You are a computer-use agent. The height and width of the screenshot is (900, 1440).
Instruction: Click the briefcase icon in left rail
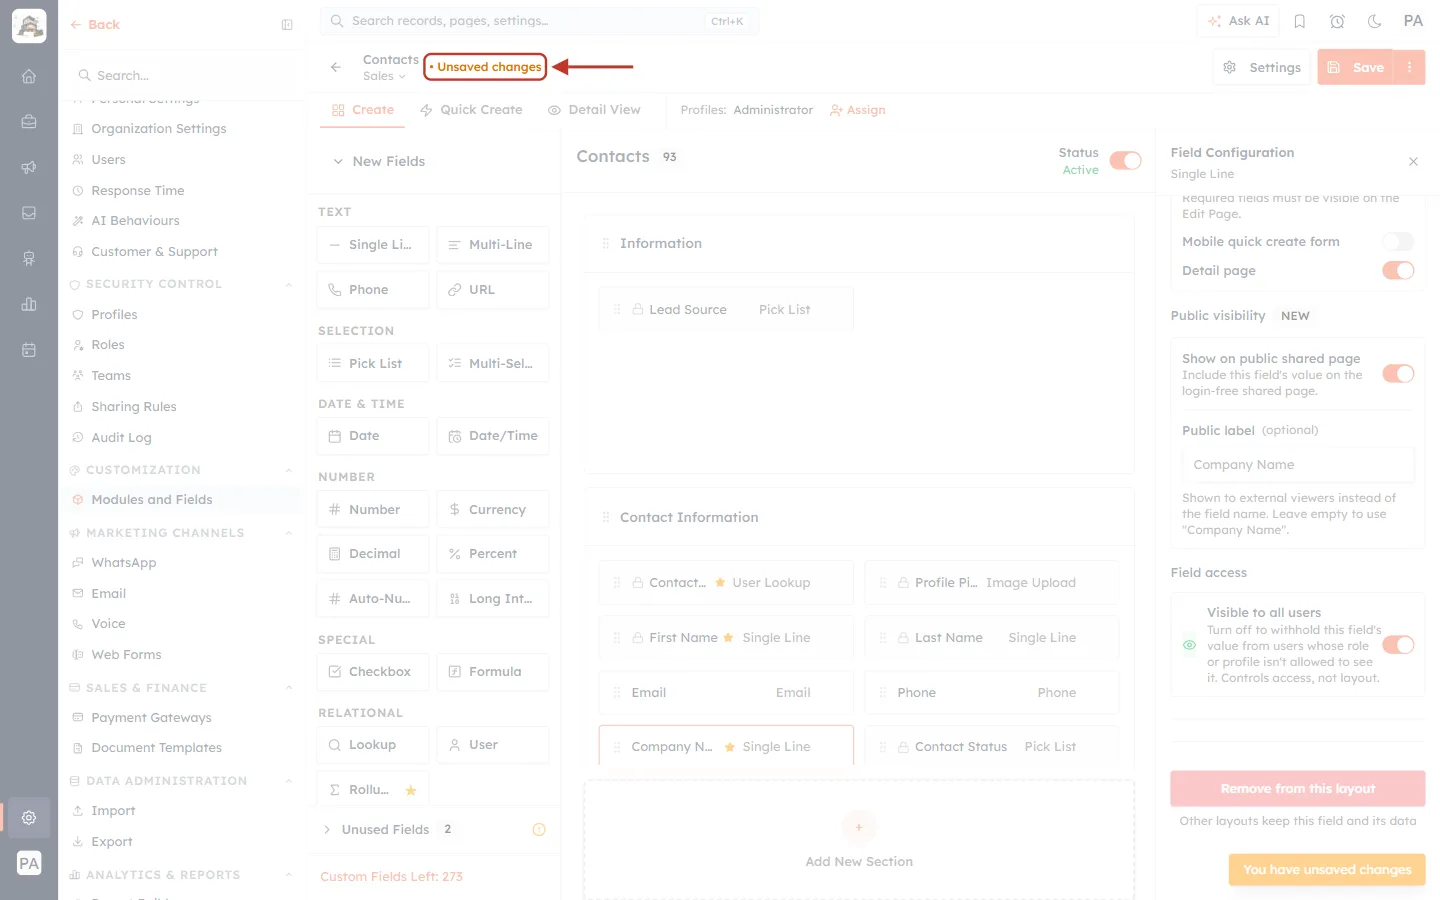tap(29, 122)
